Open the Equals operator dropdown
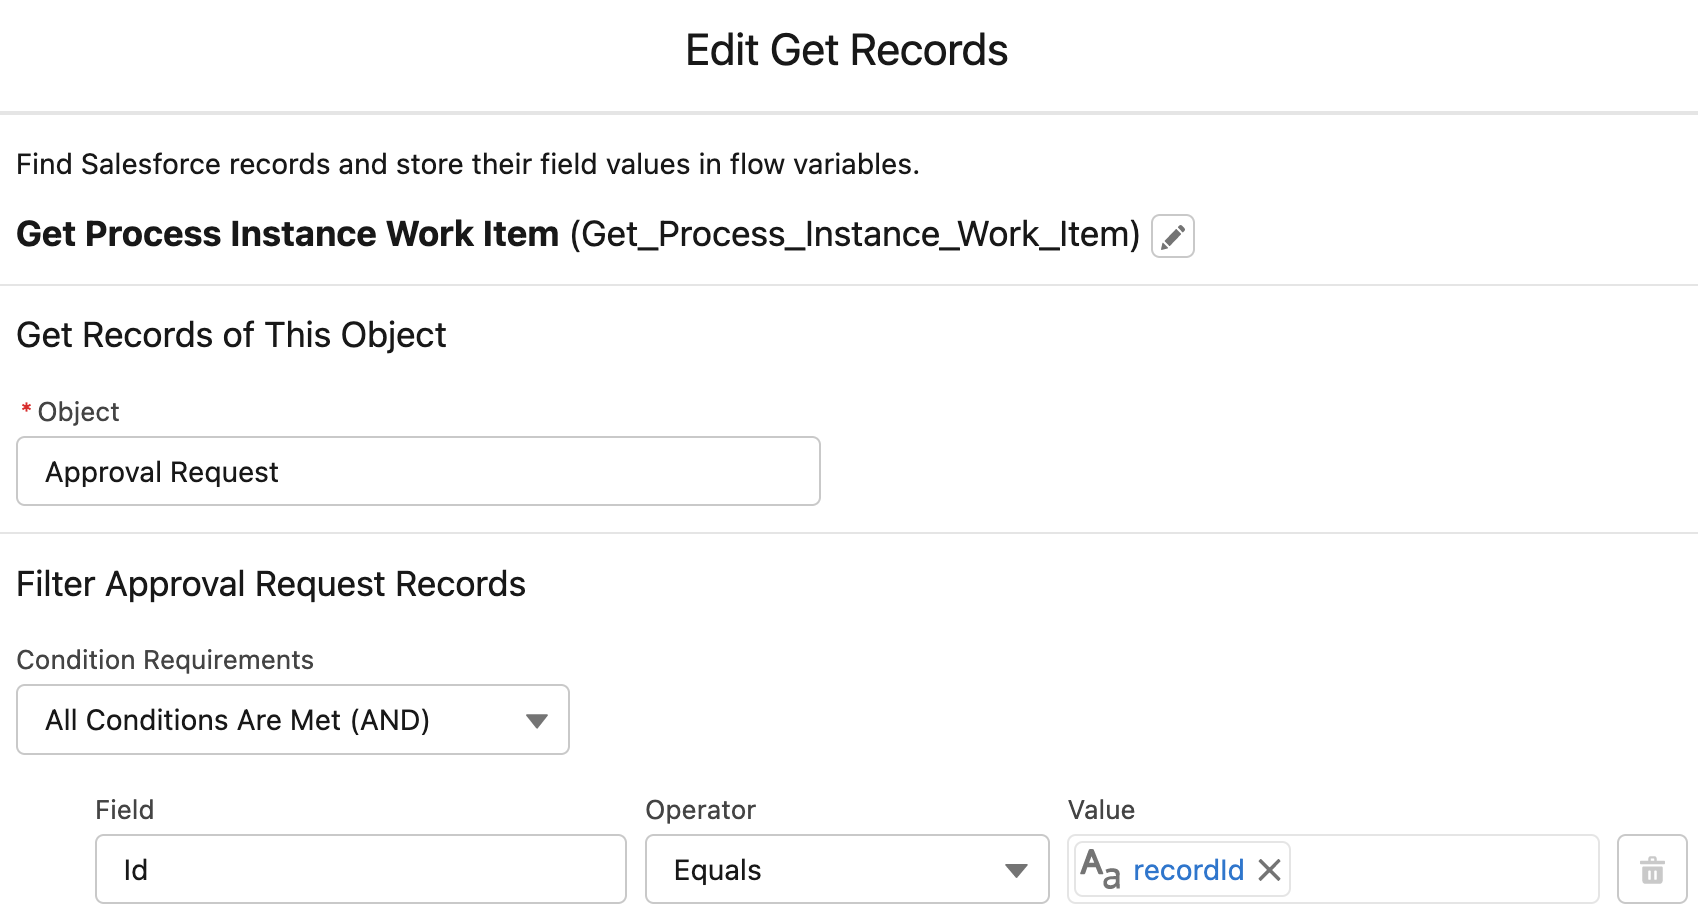 point(845,869)
